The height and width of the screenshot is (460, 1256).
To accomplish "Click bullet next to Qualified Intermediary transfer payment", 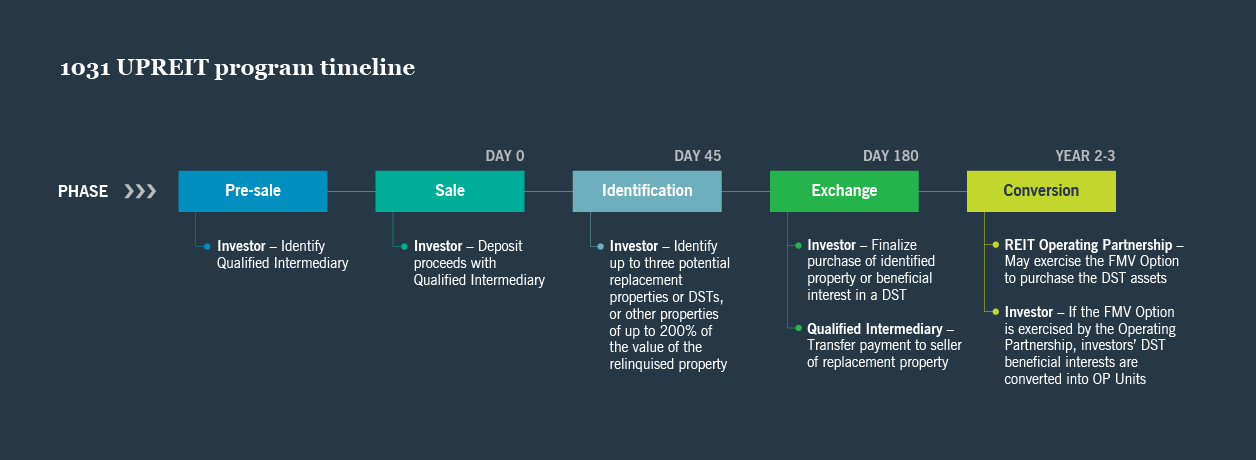I will (797, 328).
